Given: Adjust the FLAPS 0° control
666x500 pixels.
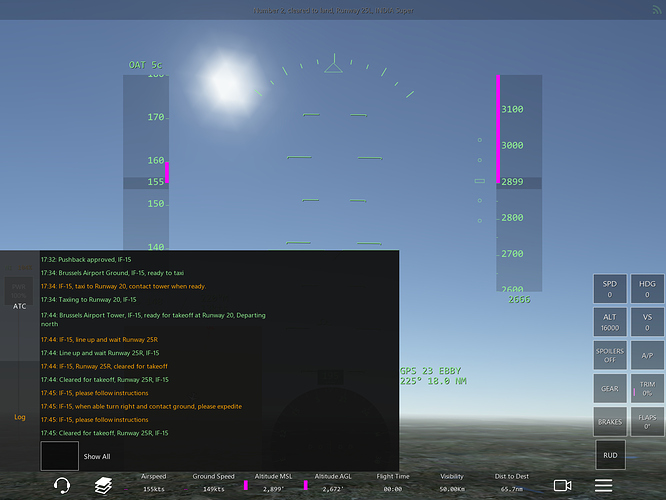Looking at the screenshot, I should (x=647, y=421).
